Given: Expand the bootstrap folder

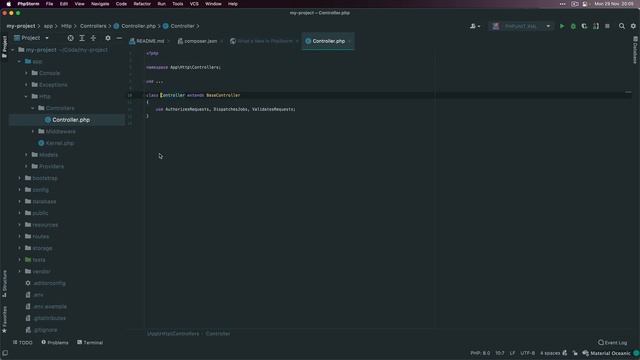Looking at the screenshot, I should pyautogui.click(x=19, y=178).
